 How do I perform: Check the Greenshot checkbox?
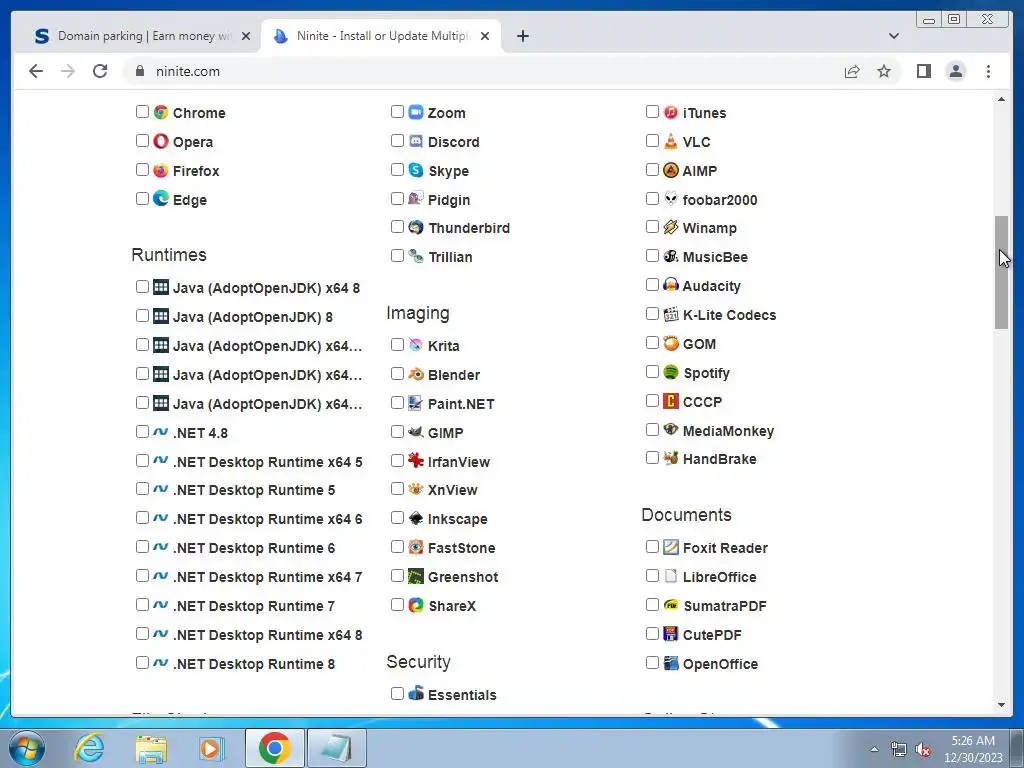397,575
